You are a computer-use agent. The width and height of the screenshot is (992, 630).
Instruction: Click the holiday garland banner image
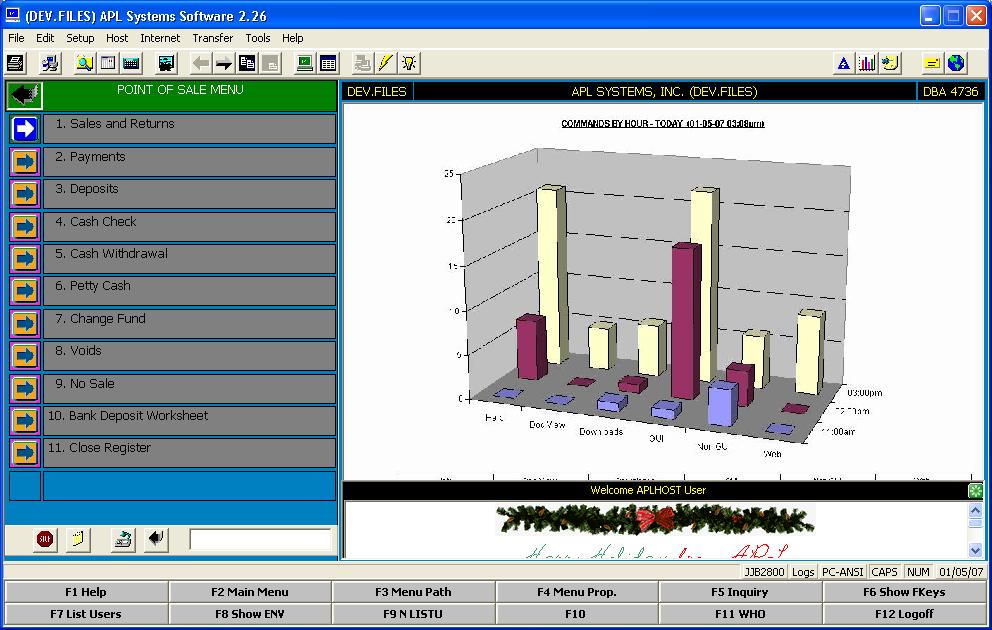click(655, 519)
